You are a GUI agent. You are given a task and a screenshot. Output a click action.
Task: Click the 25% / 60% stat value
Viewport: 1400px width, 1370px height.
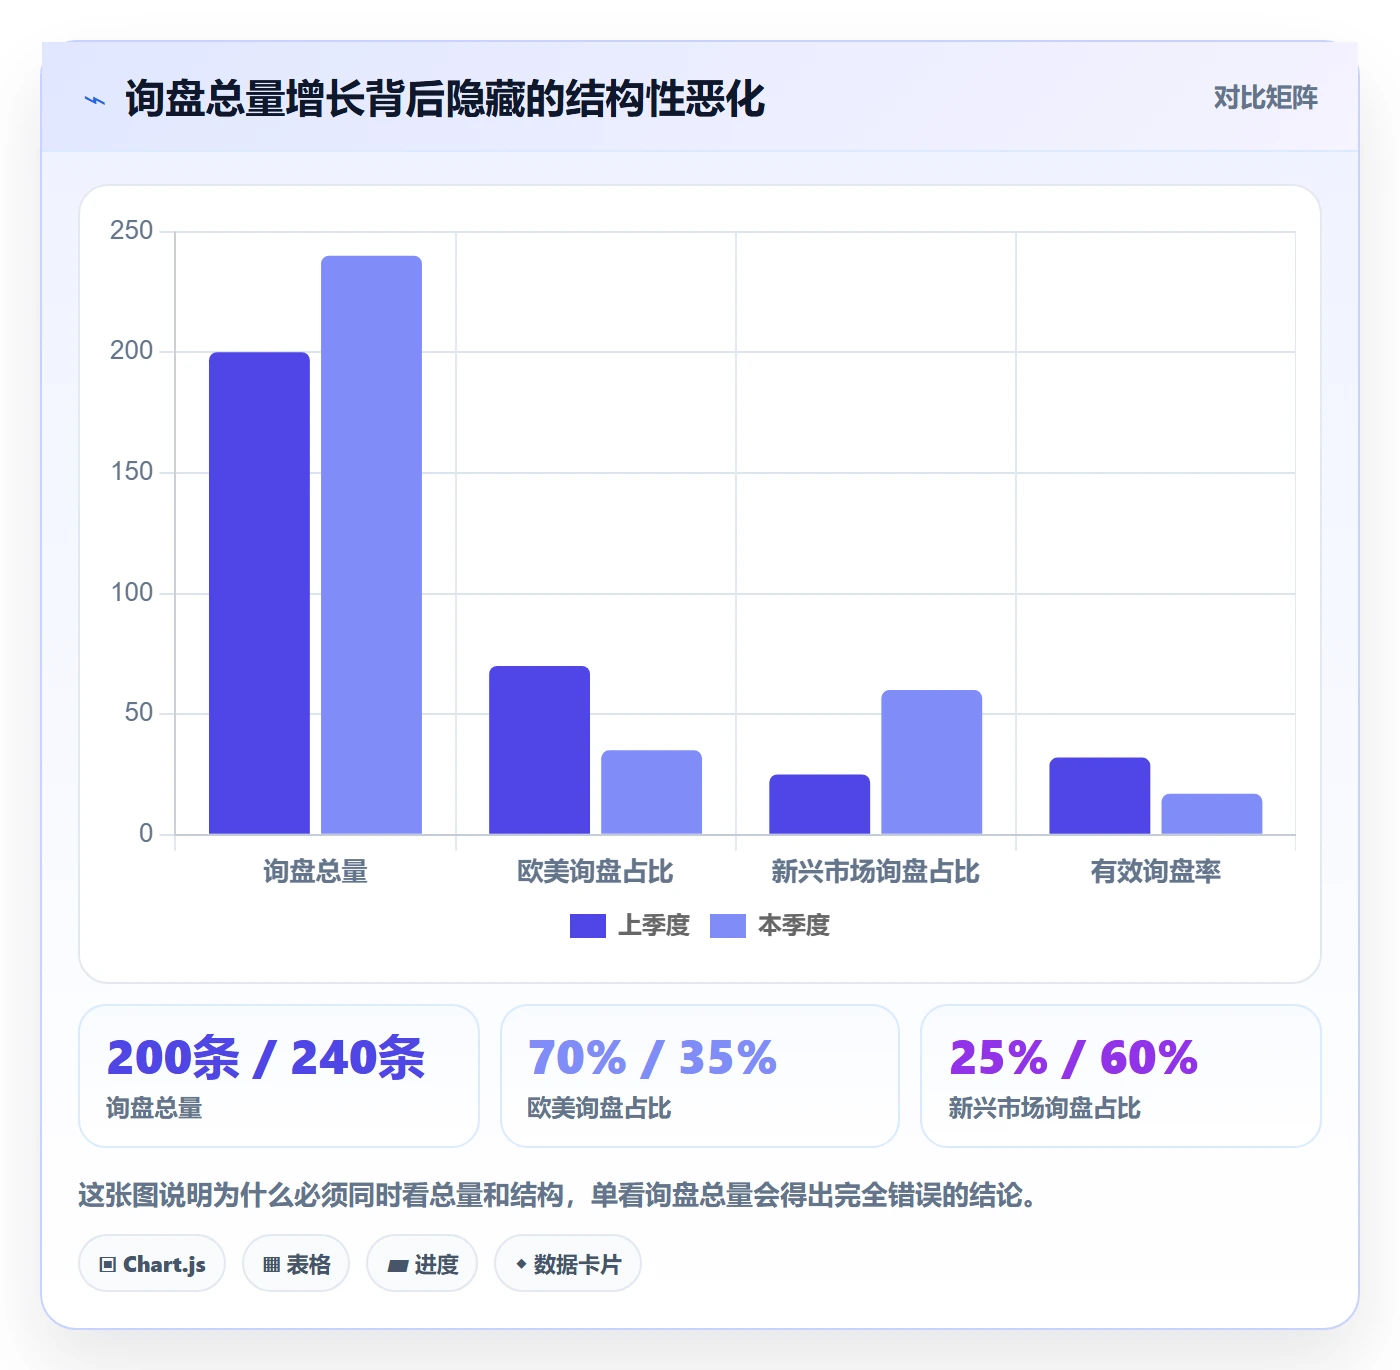[x=1073, y=1058]
